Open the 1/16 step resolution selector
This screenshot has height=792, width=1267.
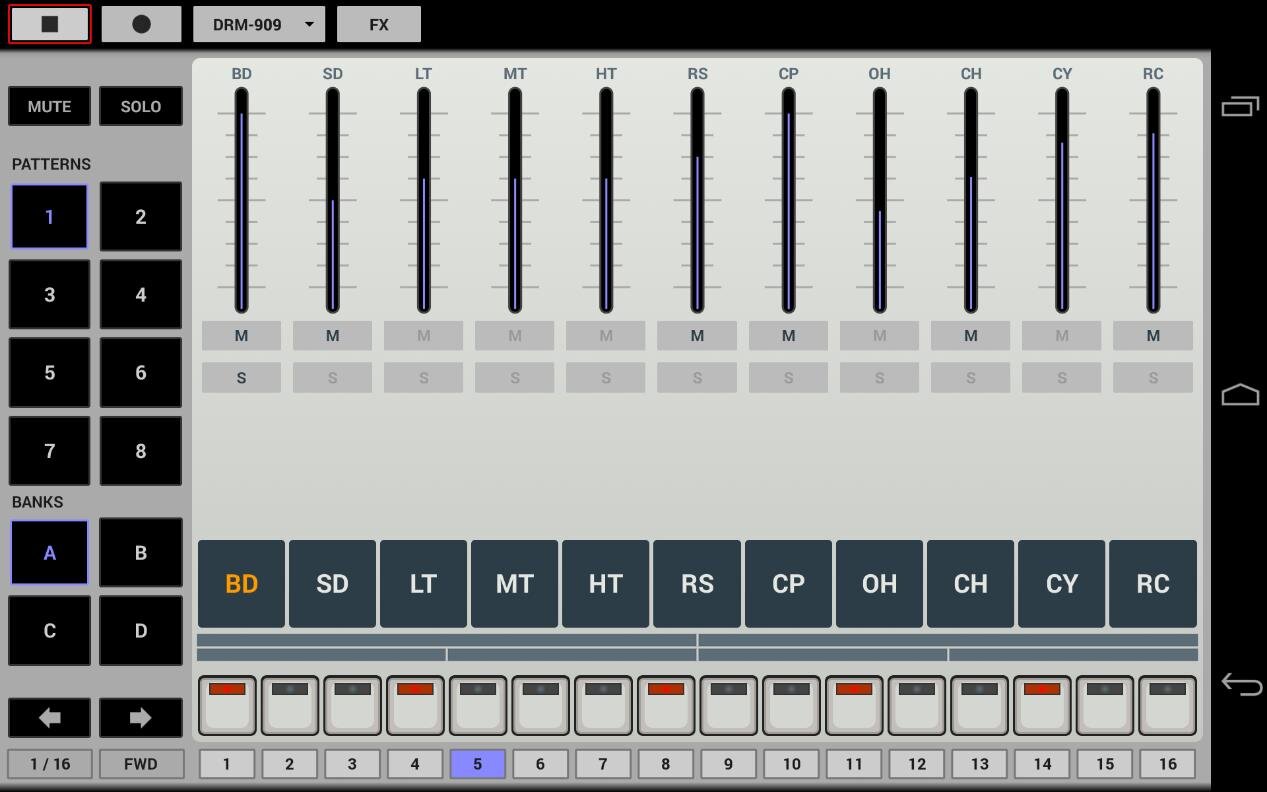(49, 764)
